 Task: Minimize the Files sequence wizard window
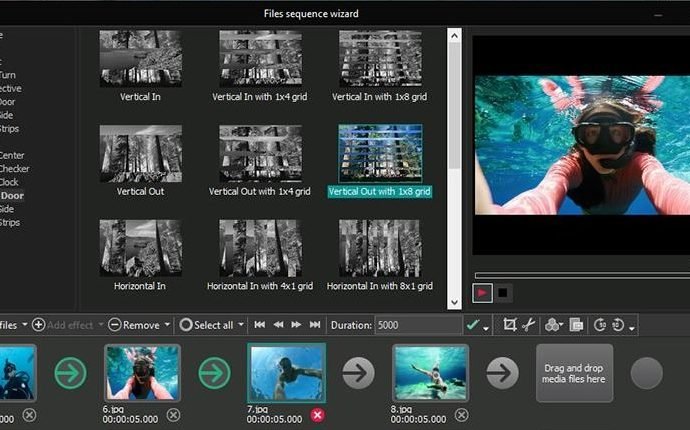click(658, 15)
